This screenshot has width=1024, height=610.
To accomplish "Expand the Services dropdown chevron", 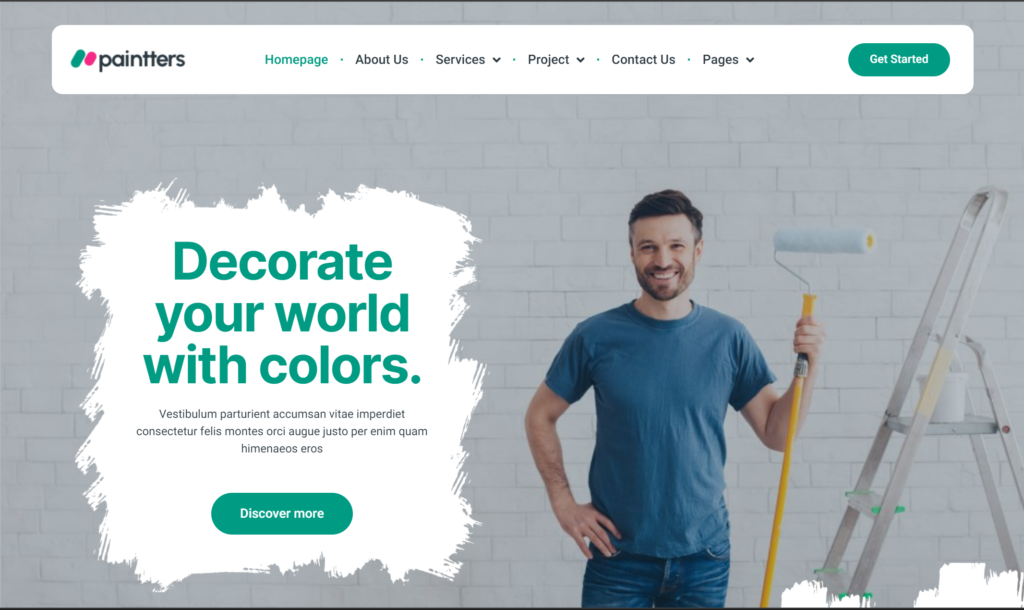I will [496, 60].
